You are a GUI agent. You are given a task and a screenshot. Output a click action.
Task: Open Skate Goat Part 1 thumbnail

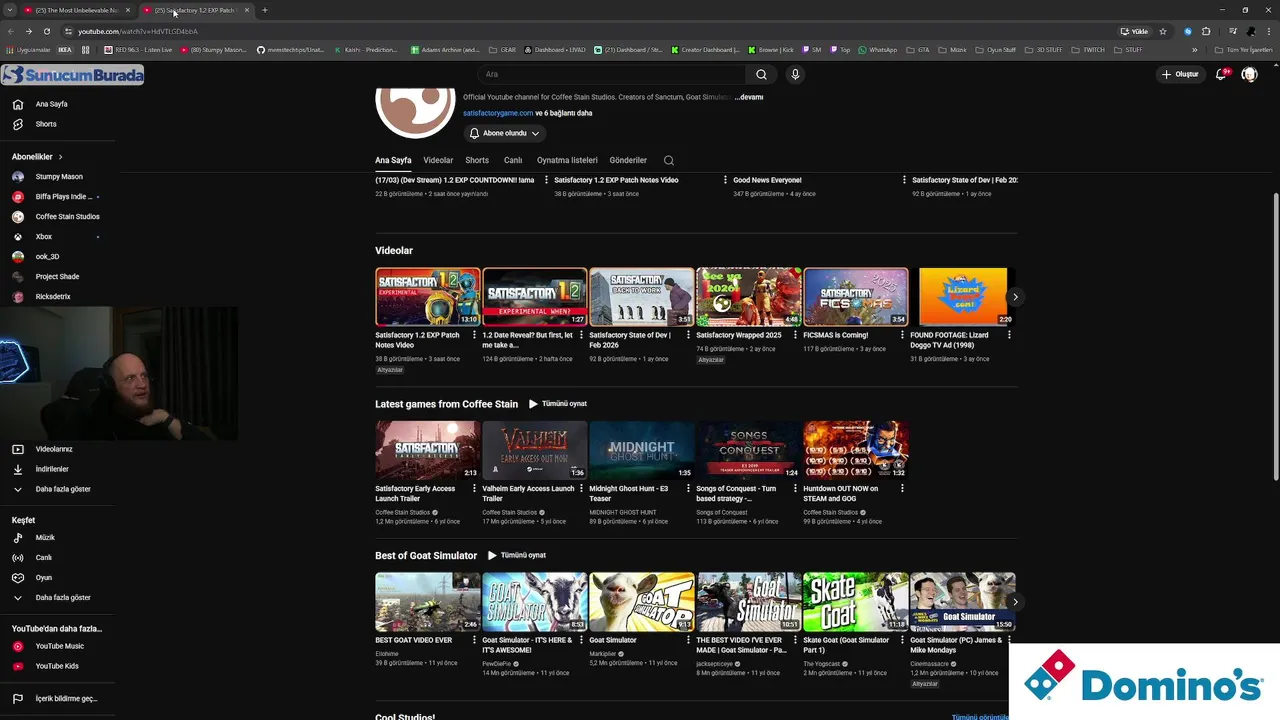[x=856, y=602]
